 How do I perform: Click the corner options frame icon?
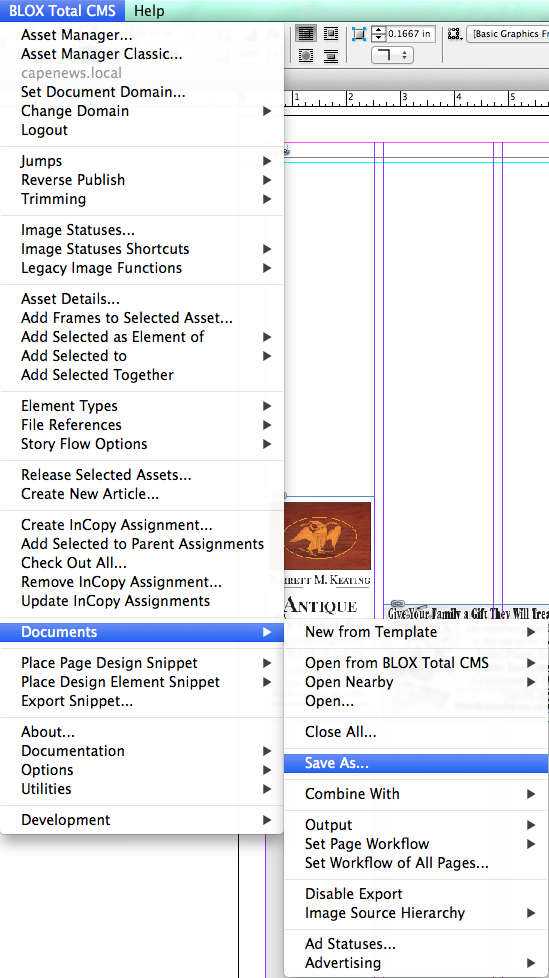tap(359, 34)
